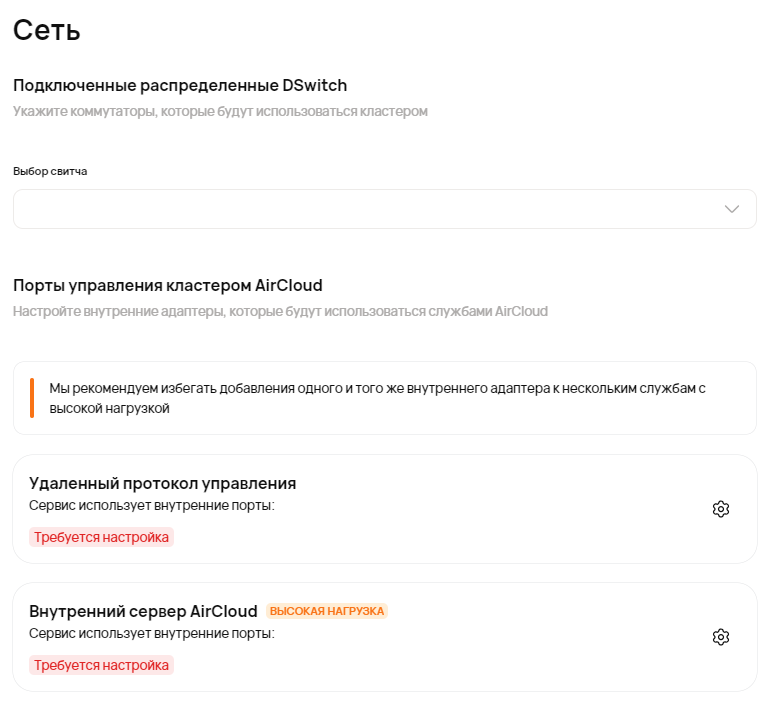
Task: Click the ВЫСОКАЯ НАГРУЗКА badge
Action: (327, 611)
